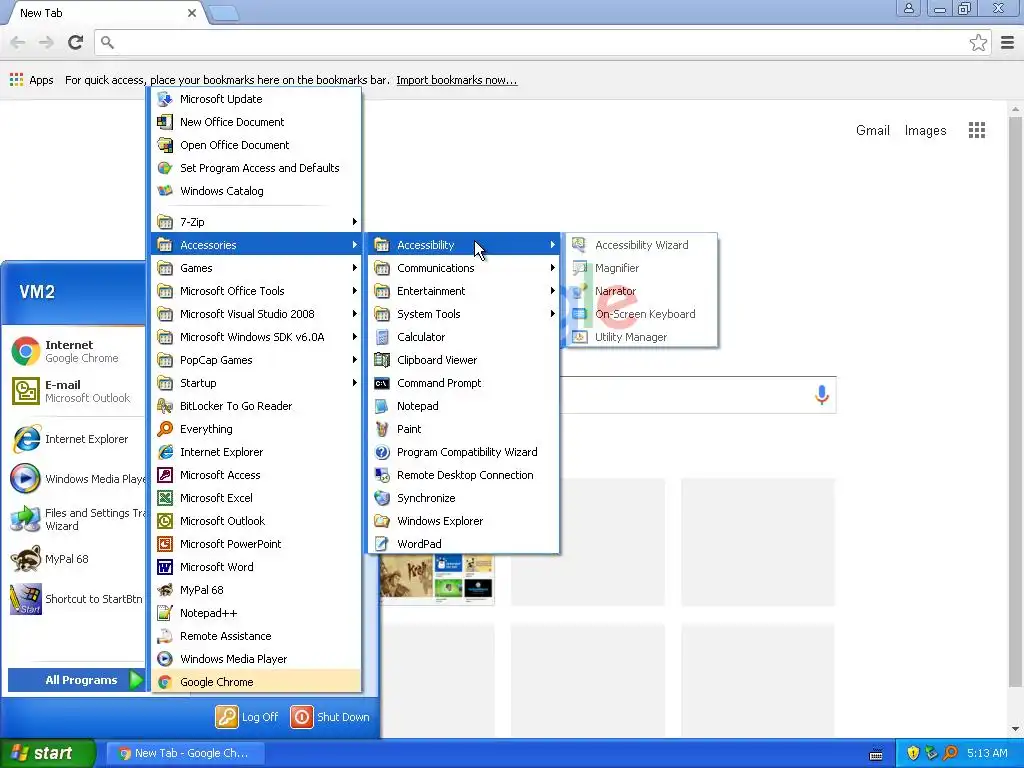The width and height of the screenshot is (1024, 768).
Task: Open Utility Manager
Action: click(x=642, y=337)
